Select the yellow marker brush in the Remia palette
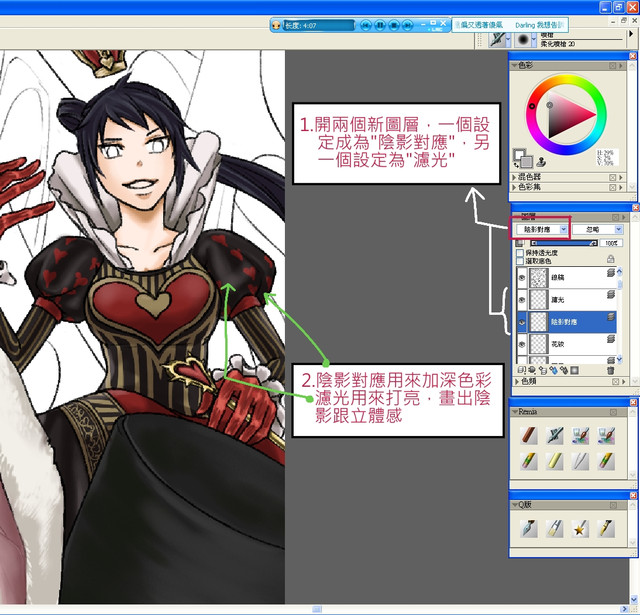Viewport: 640px width, 615px height. coord(555,461)
